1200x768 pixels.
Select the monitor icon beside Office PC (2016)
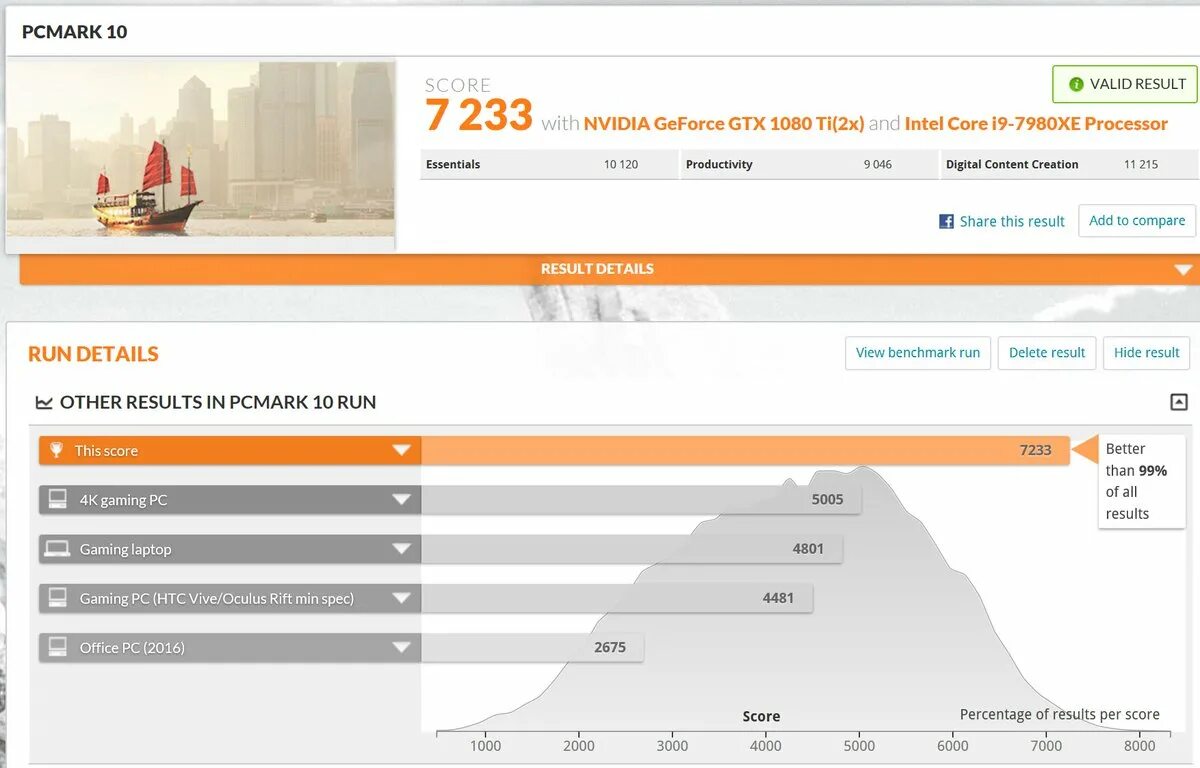57,647
